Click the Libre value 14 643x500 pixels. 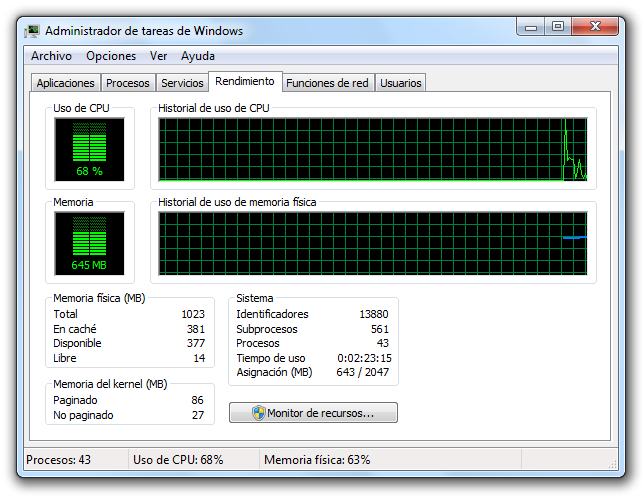199,358
